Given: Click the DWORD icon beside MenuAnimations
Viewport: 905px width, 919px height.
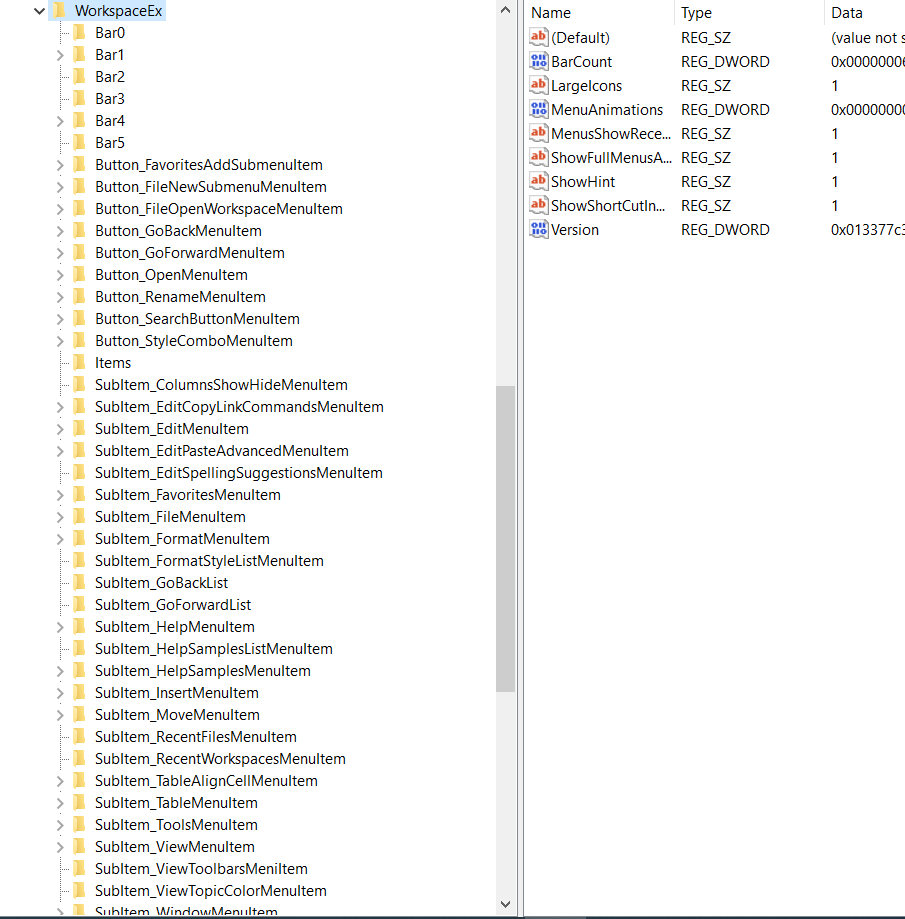Looking at the screenshot, I should (537, 109).
